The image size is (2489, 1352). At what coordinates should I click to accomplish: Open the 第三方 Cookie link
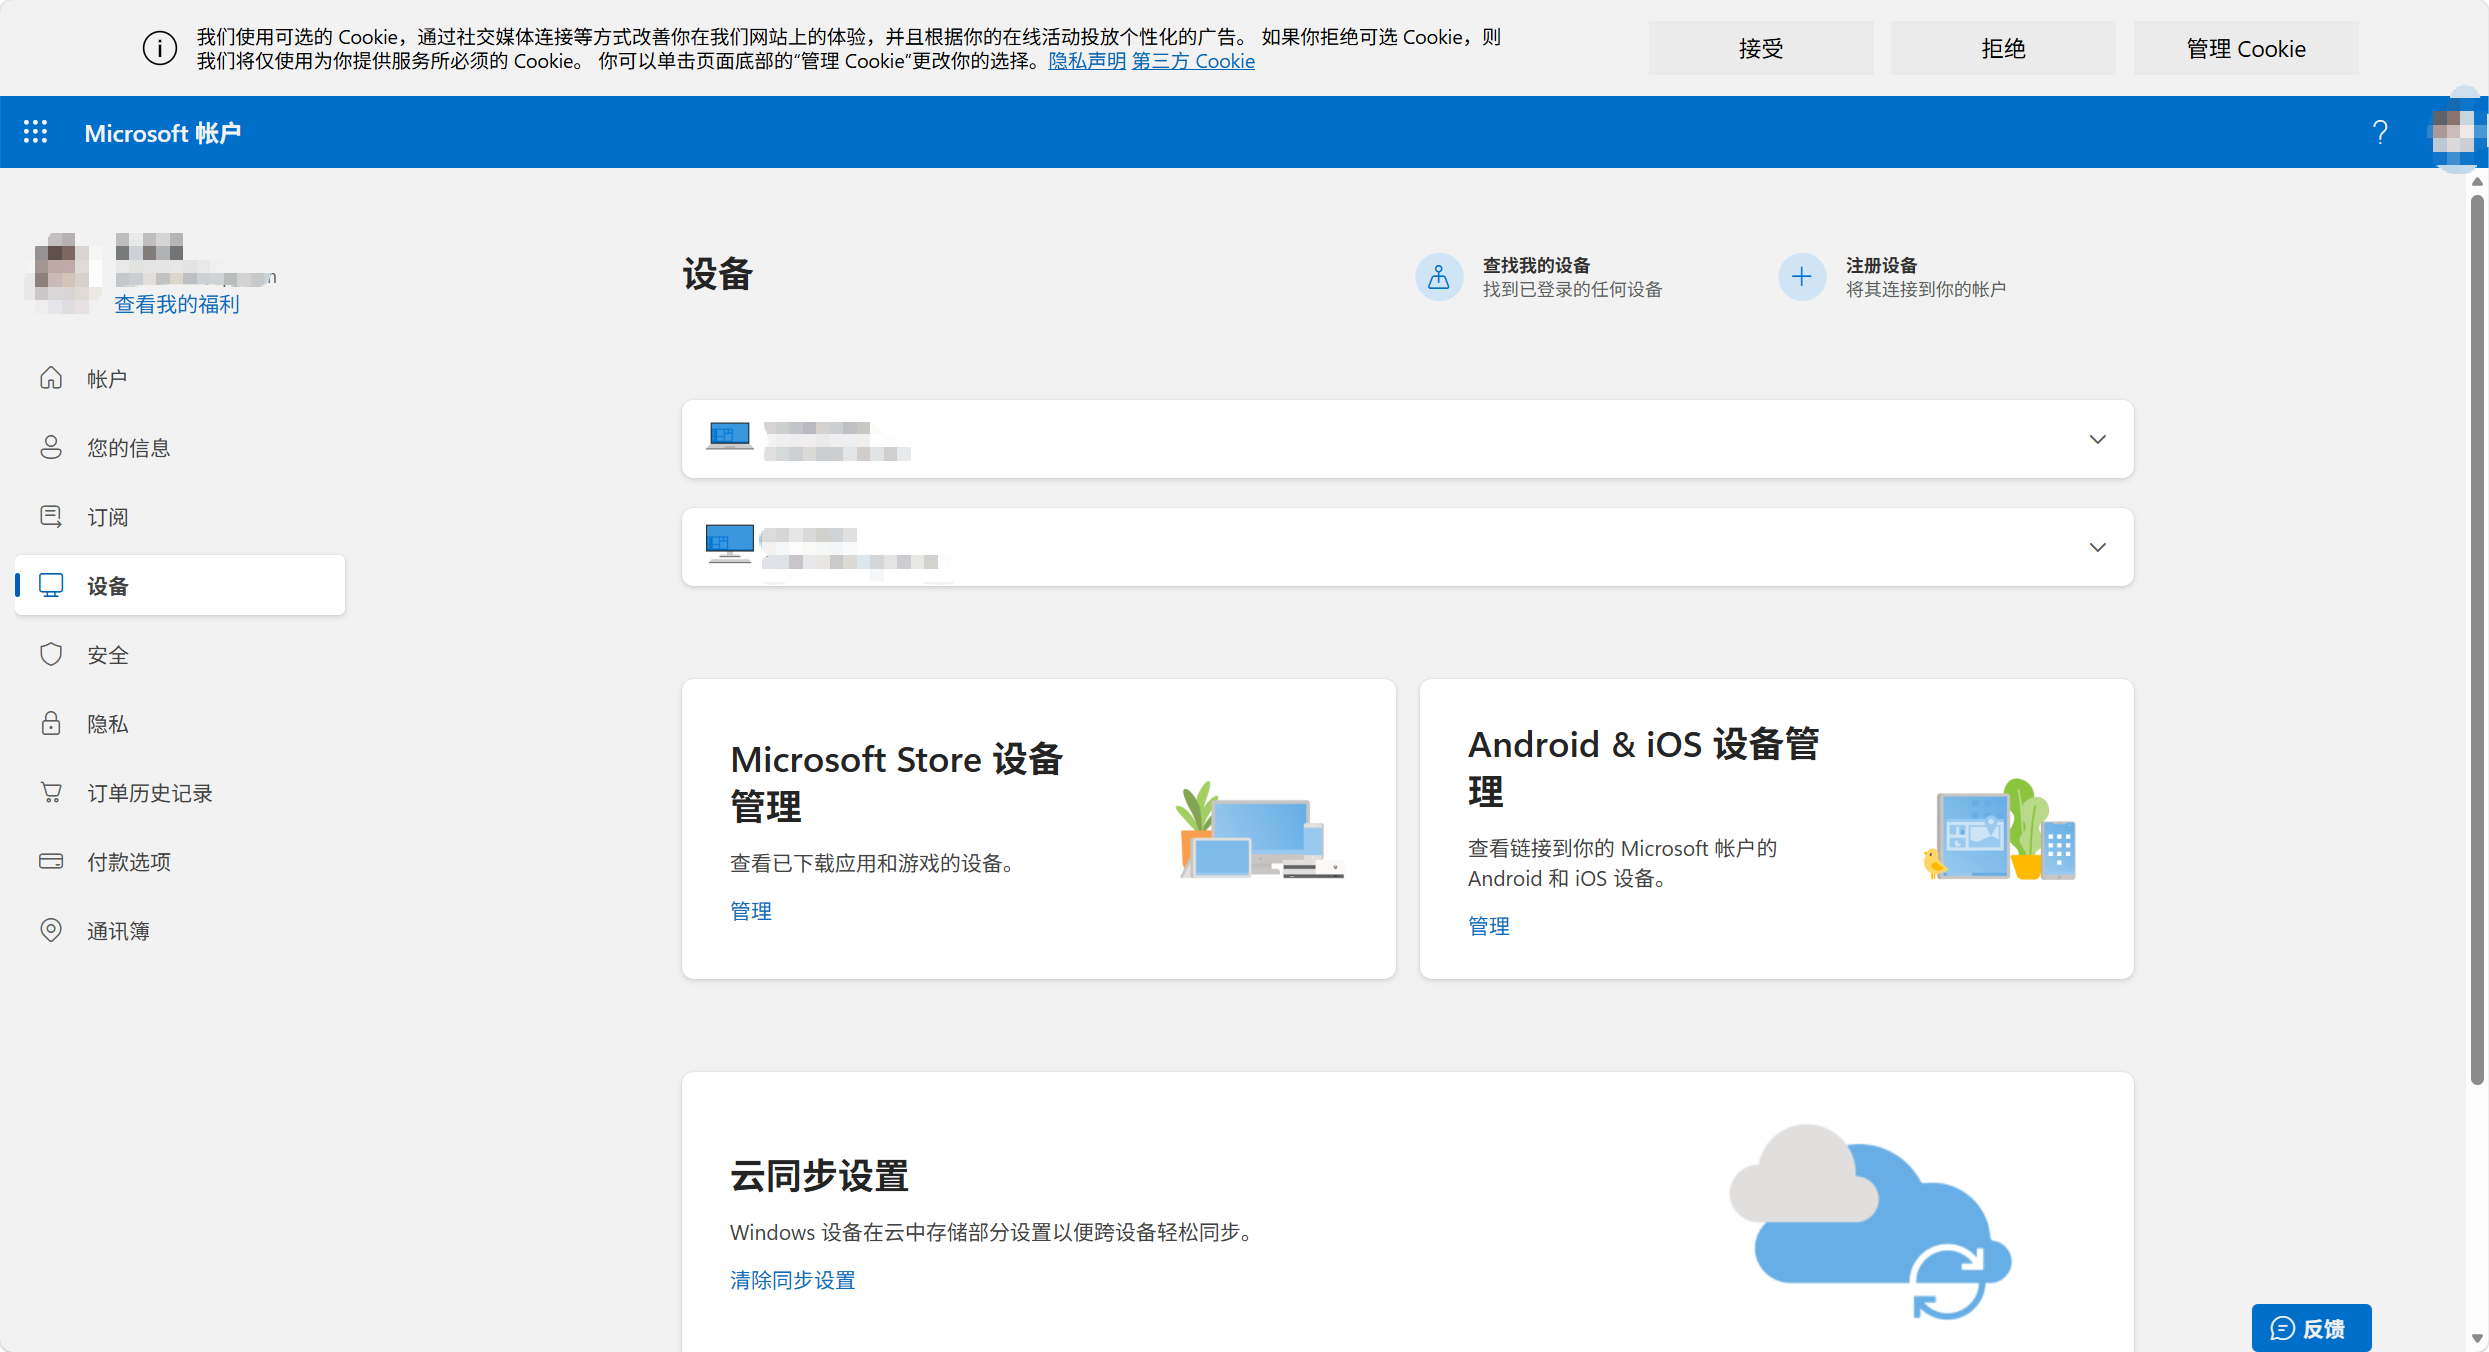[x=1193, y=61]
